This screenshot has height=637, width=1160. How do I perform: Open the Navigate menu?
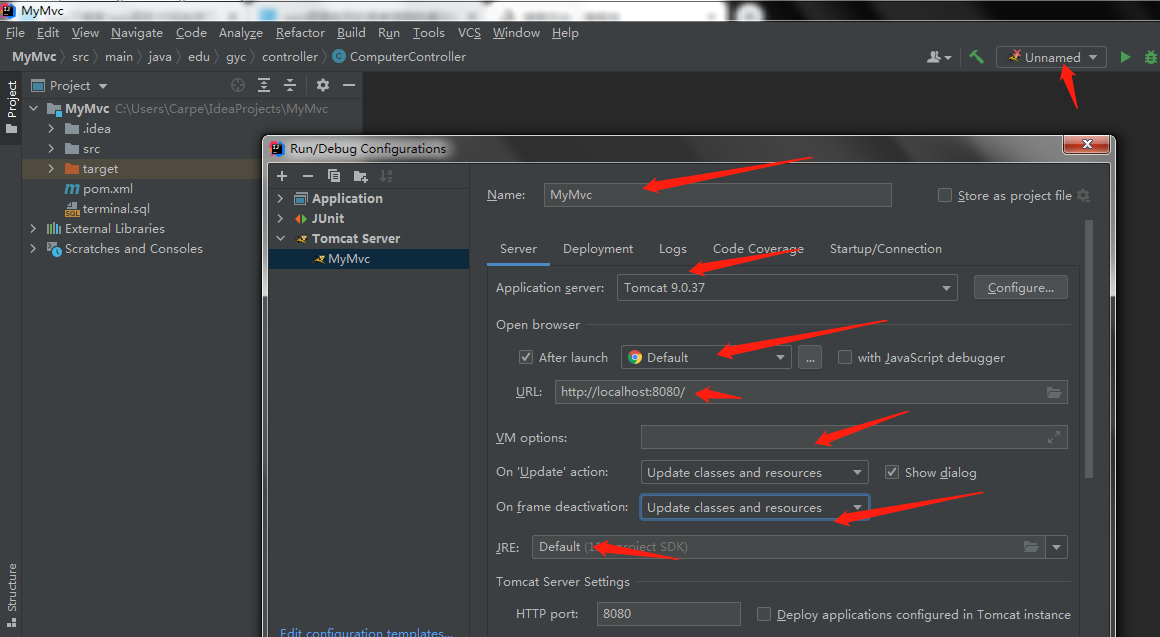[x=137, y=33]
